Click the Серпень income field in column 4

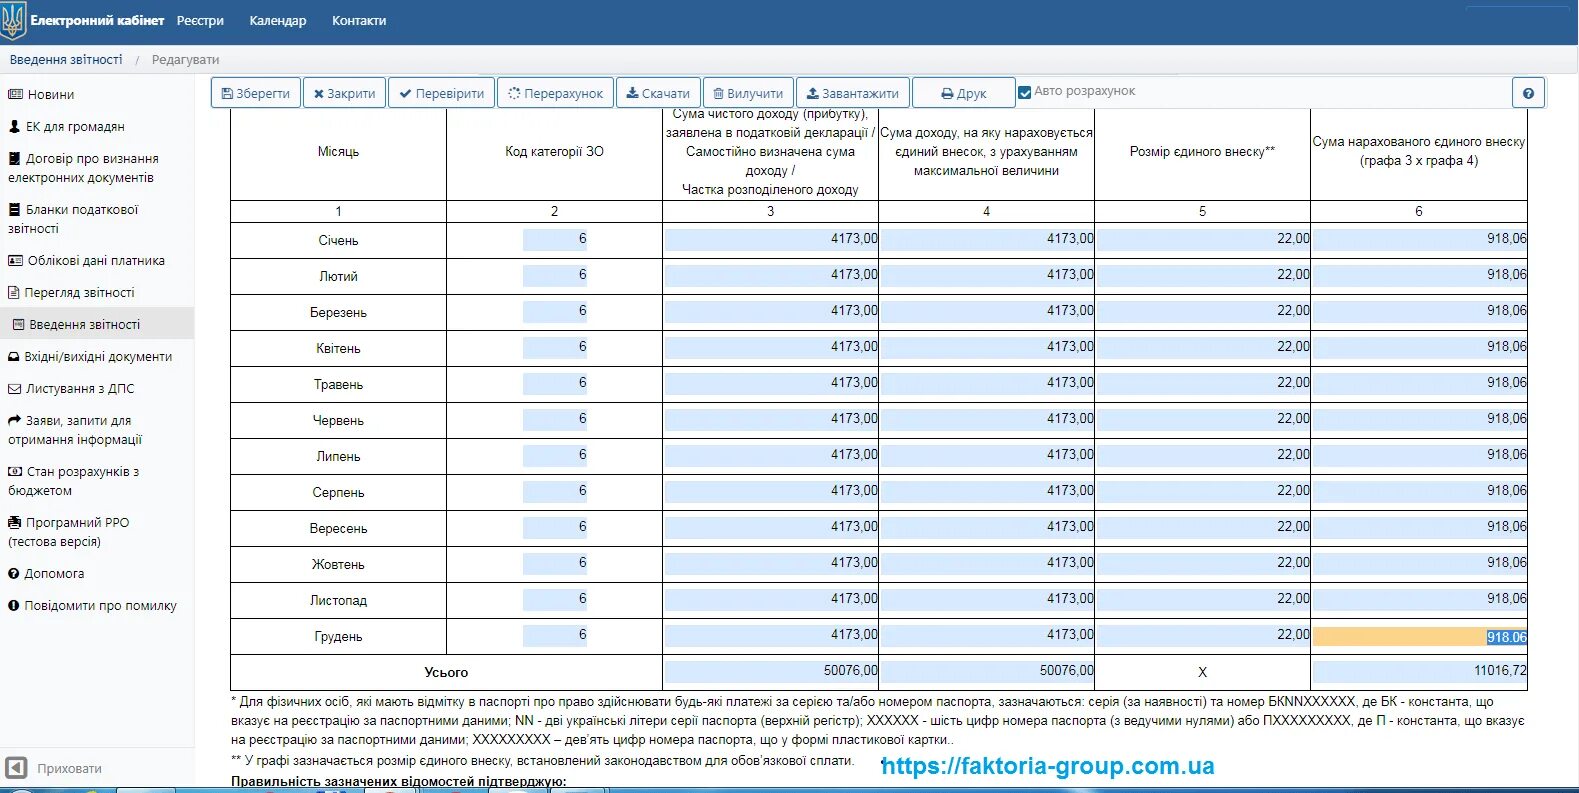pos(987,491)
